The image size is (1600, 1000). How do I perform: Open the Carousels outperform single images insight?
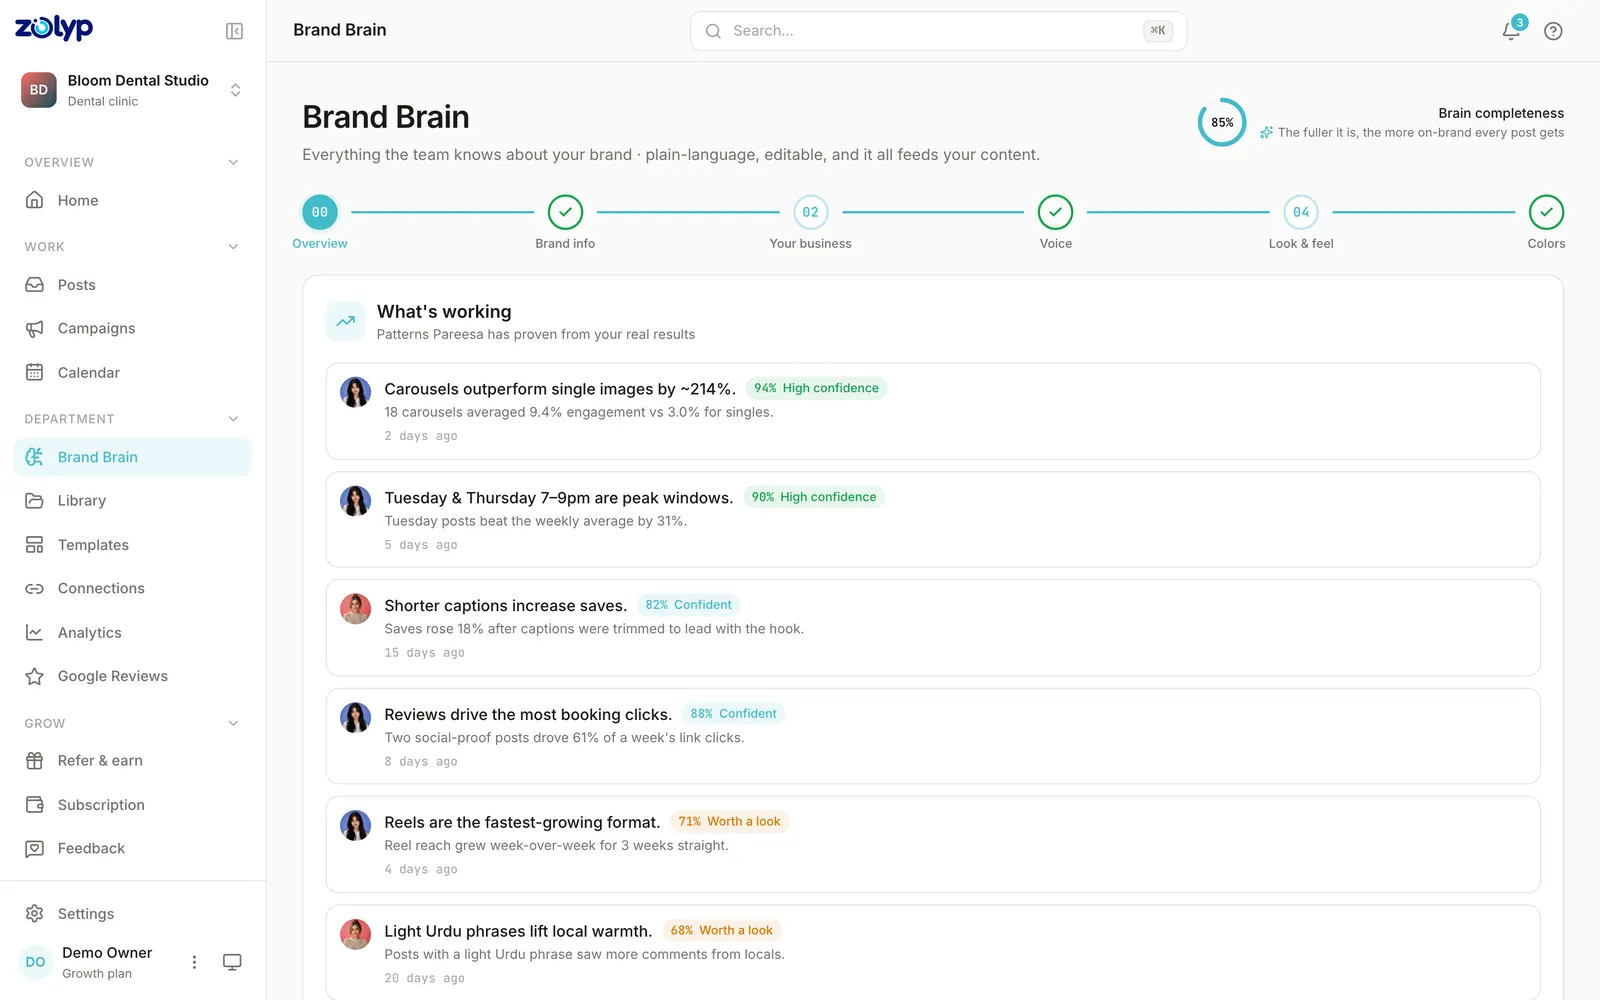[x=933, y=411]
